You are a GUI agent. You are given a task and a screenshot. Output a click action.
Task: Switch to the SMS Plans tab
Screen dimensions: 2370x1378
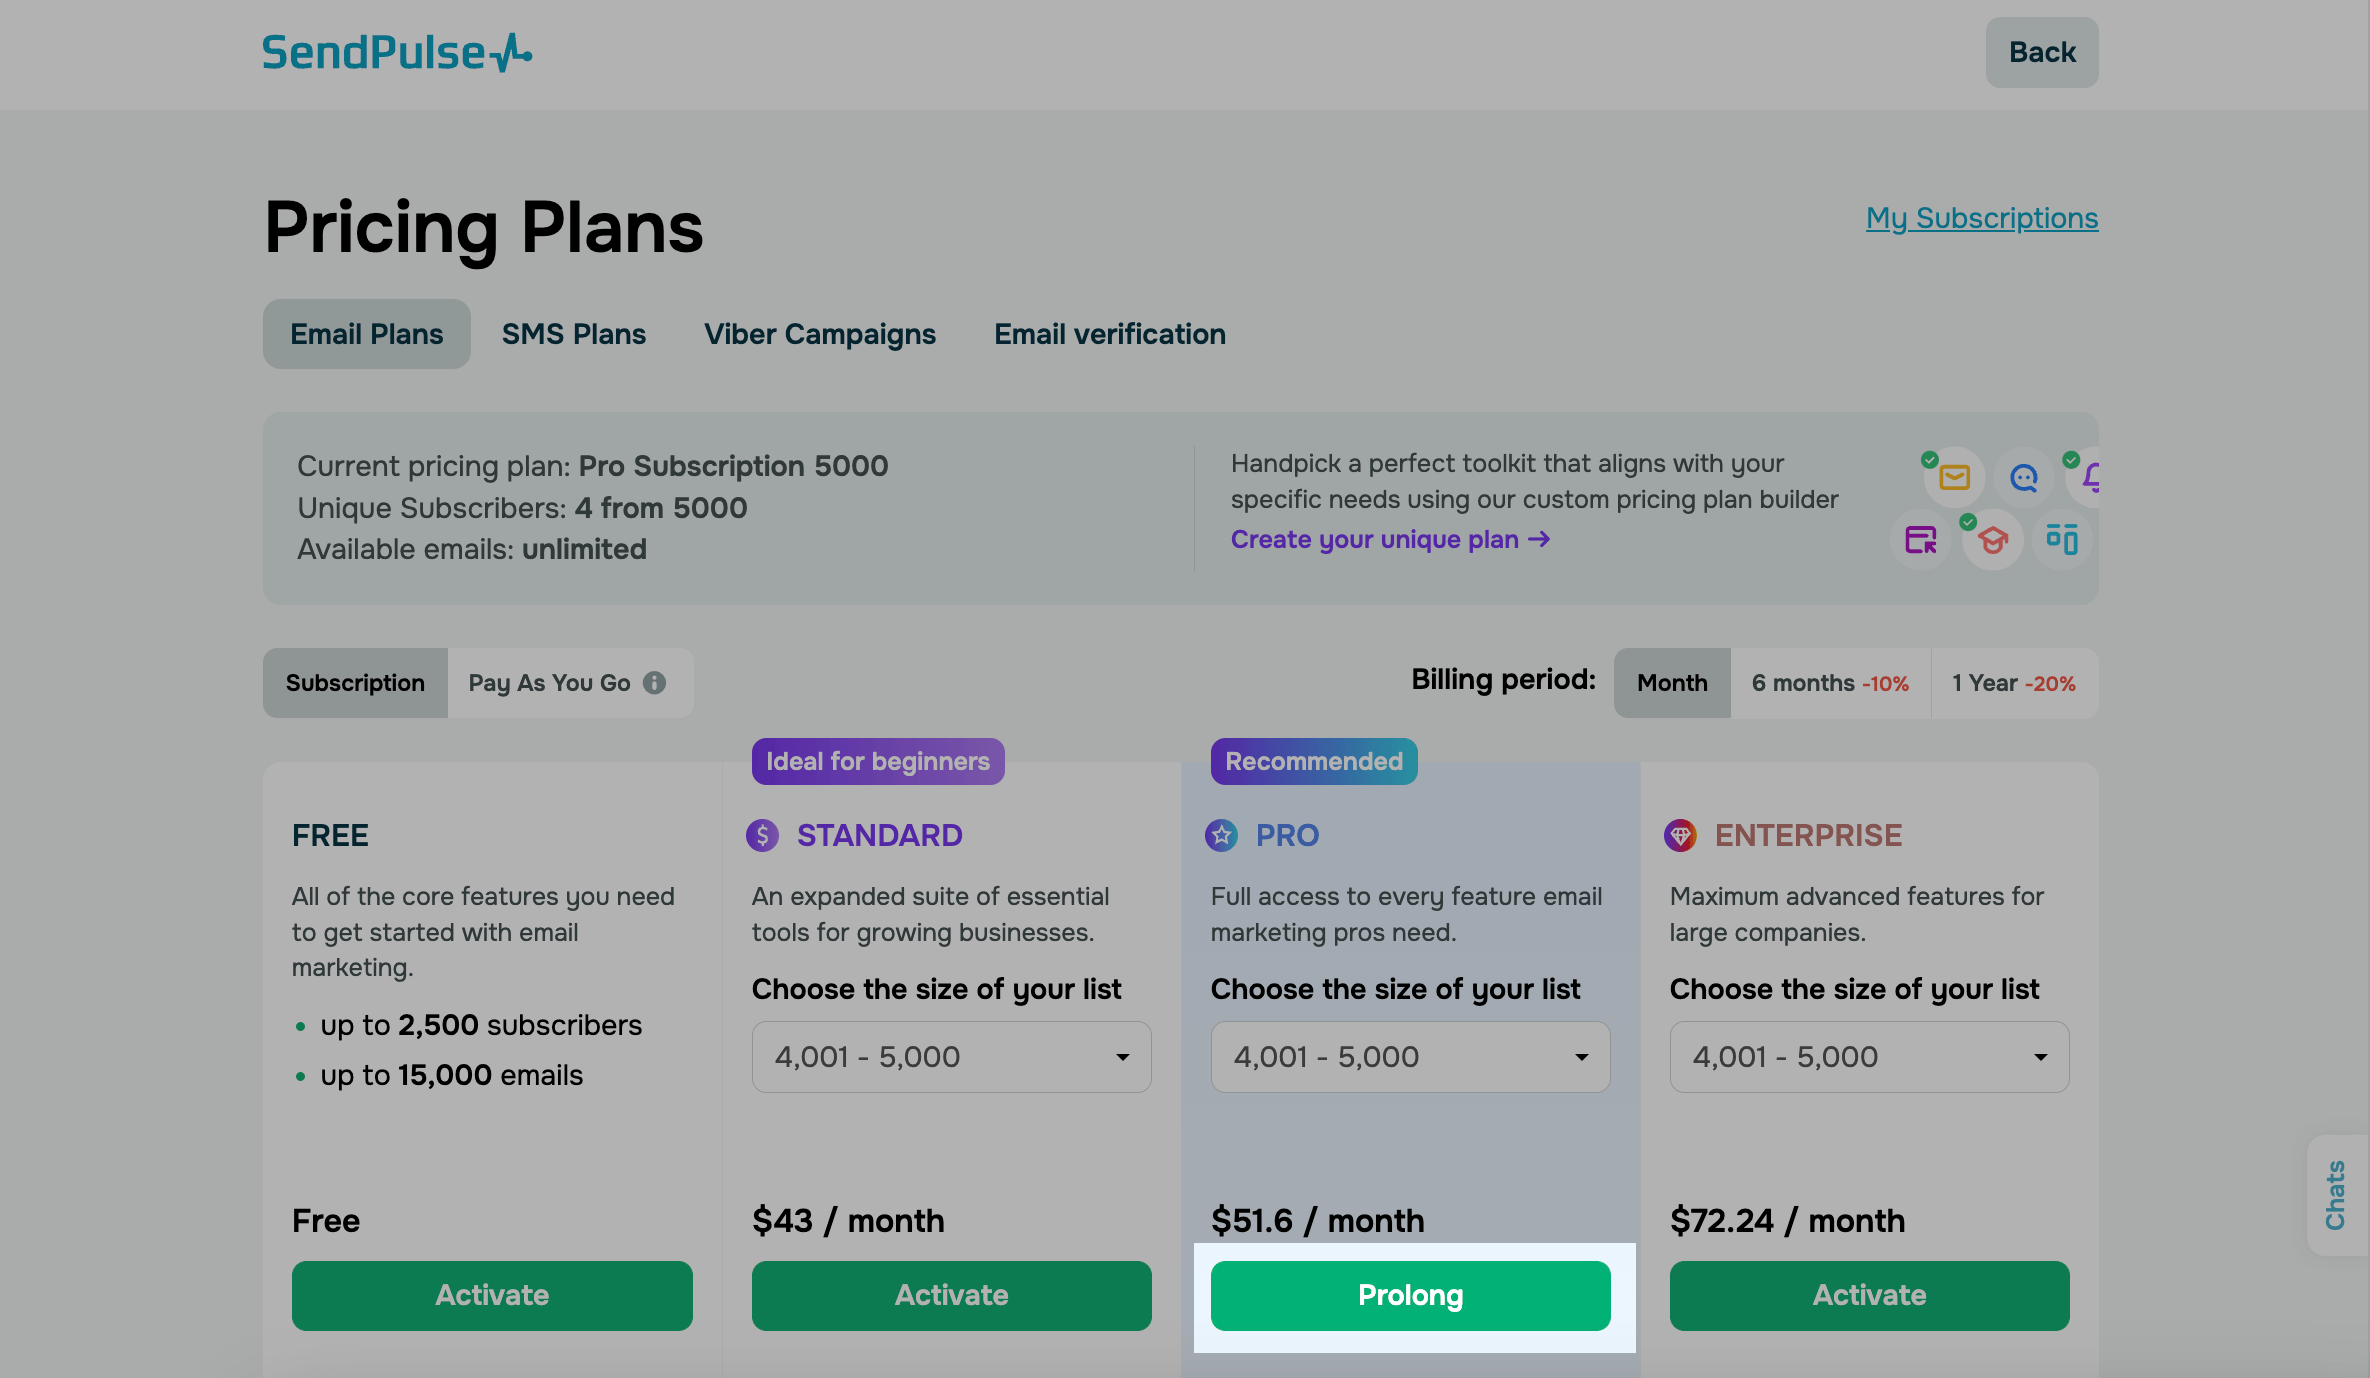tap(573, 334)
